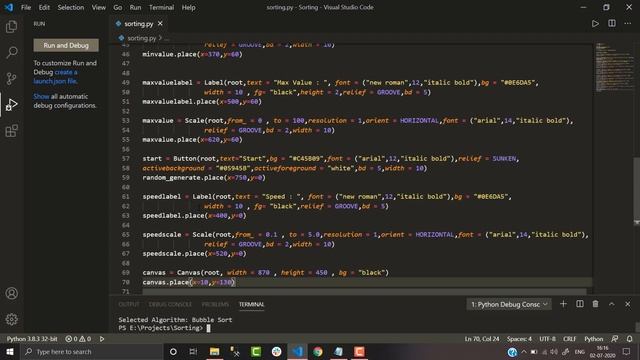The width and height of the screenshot is (640, 360).
Task: Switch to the OUTPUT panel tab
Action: tap(129, 304)
